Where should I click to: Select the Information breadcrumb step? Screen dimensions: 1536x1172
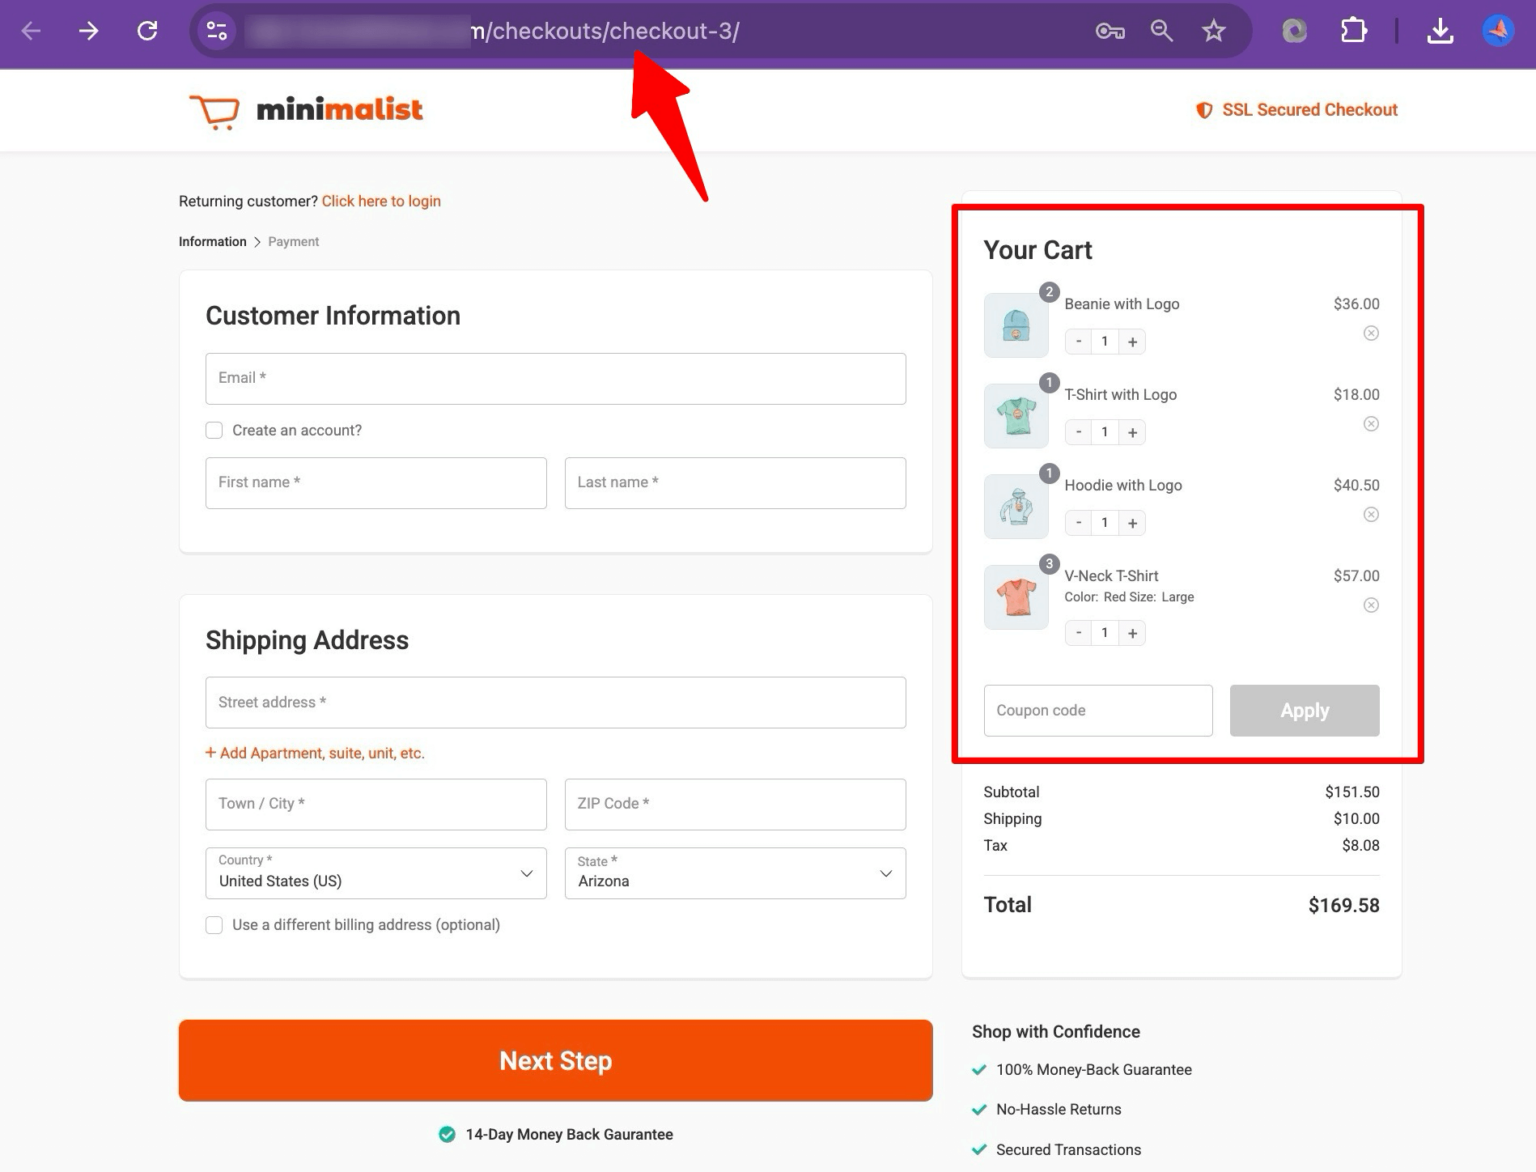point(211,241)
